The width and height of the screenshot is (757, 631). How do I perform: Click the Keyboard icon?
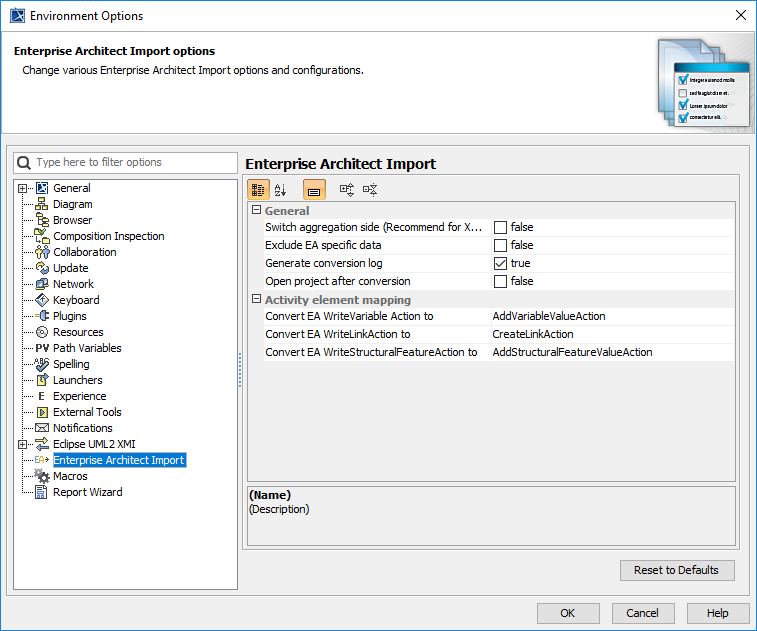[42, 299]
